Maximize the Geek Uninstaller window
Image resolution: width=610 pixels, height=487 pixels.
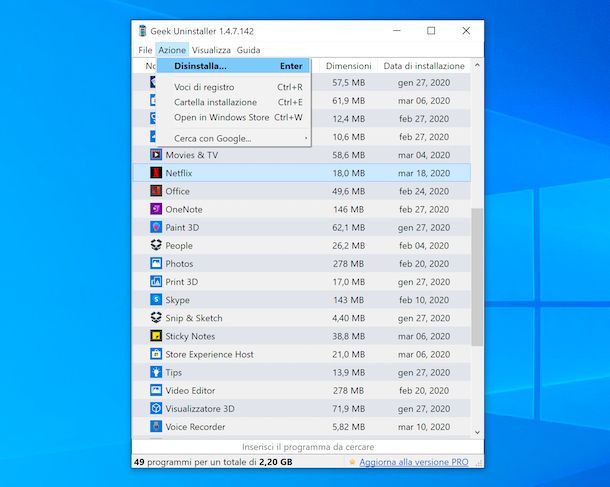(x=431, y=30)
